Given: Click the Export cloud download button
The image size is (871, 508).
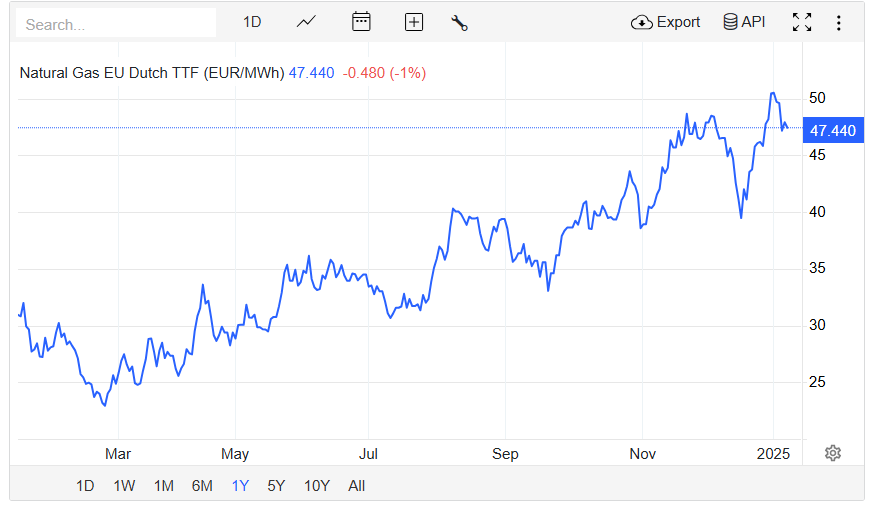Looking at the screenshot, I should click(665, 22).
